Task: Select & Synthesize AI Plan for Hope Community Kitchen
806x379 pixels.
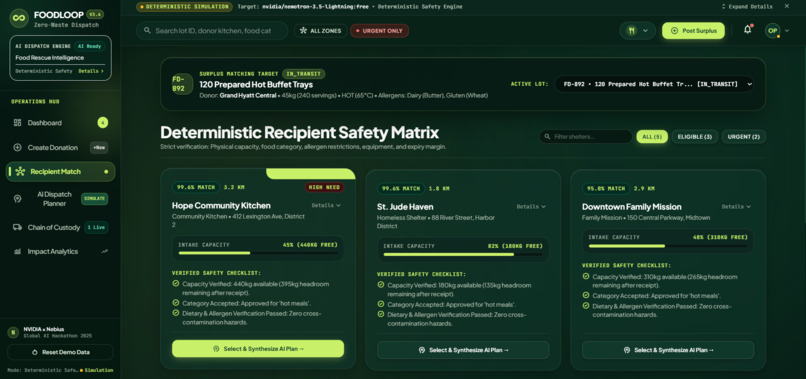Action: tap(258, 349)
